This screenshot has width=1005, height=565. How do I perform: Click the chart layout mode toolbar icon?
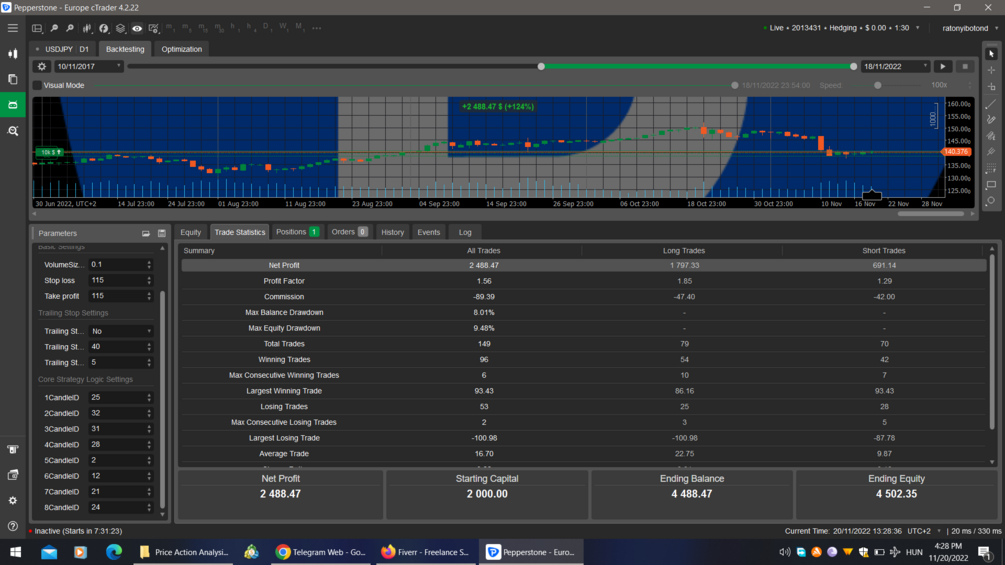[37, 28]
